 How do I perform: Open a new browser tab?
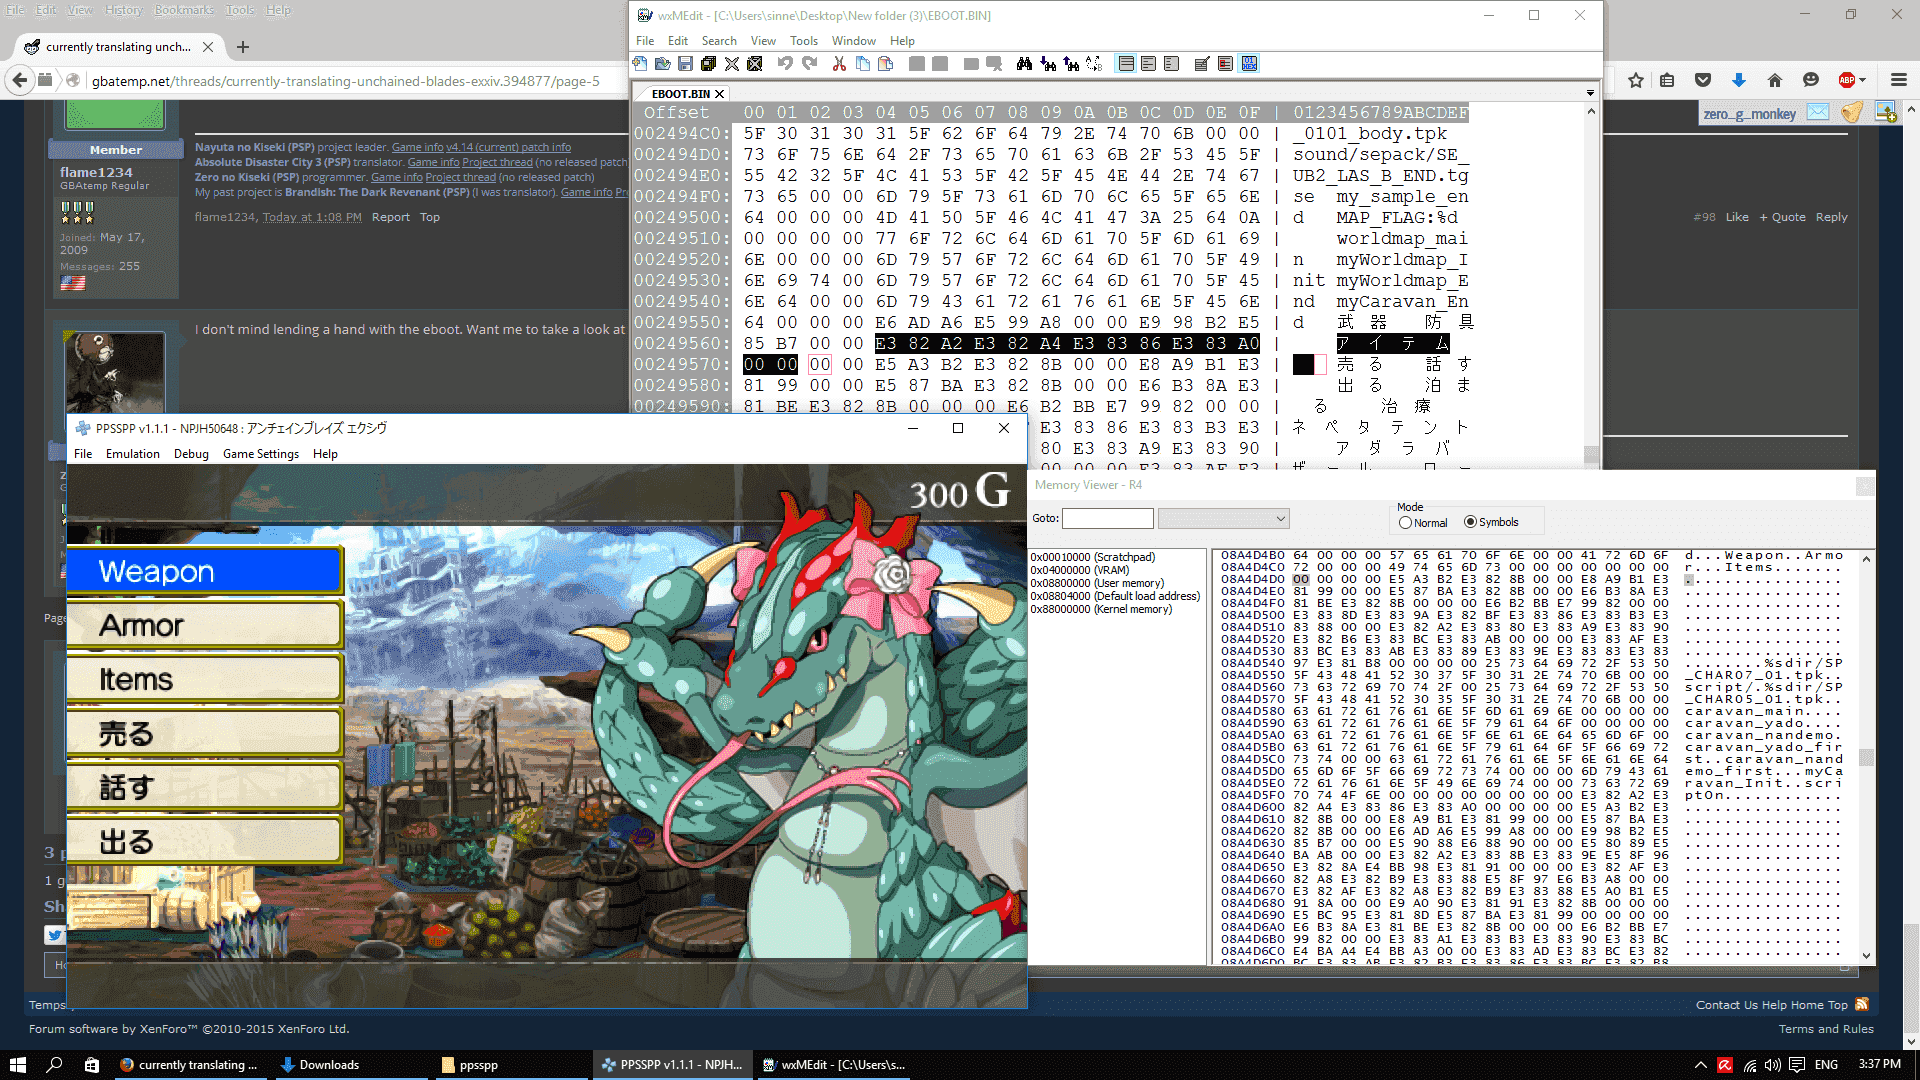pyautogui.click(x=243, y=47)
